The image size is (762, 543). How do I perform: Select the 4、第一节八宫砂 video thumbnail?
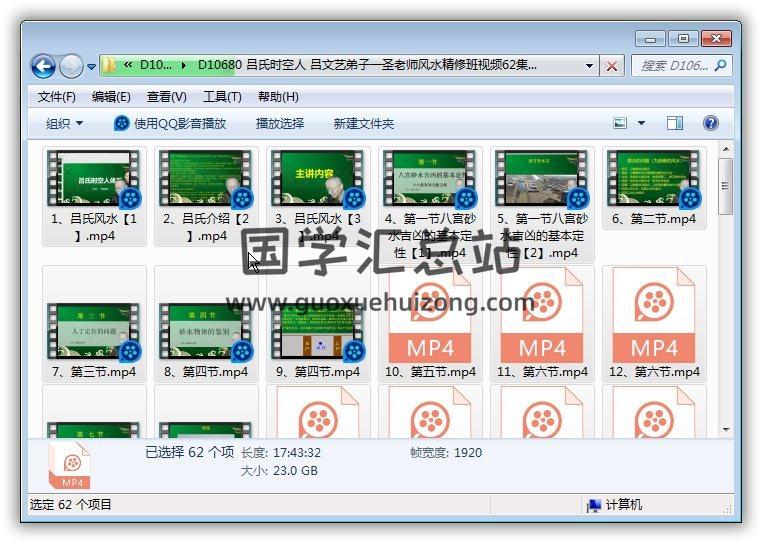point(430,178)
